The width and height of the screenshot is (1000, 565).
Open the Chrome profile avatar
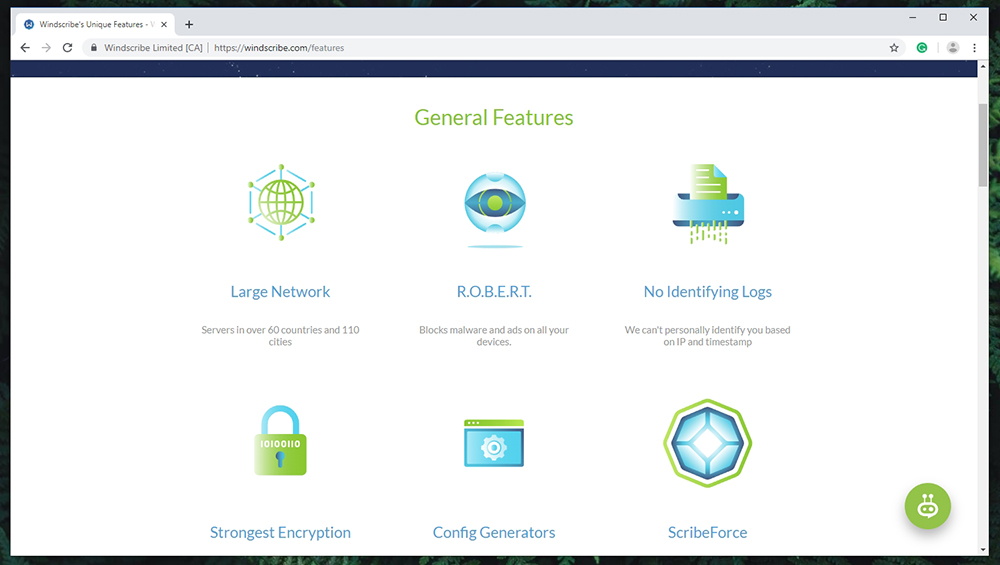pyautogui.click(x=953, y=48)
